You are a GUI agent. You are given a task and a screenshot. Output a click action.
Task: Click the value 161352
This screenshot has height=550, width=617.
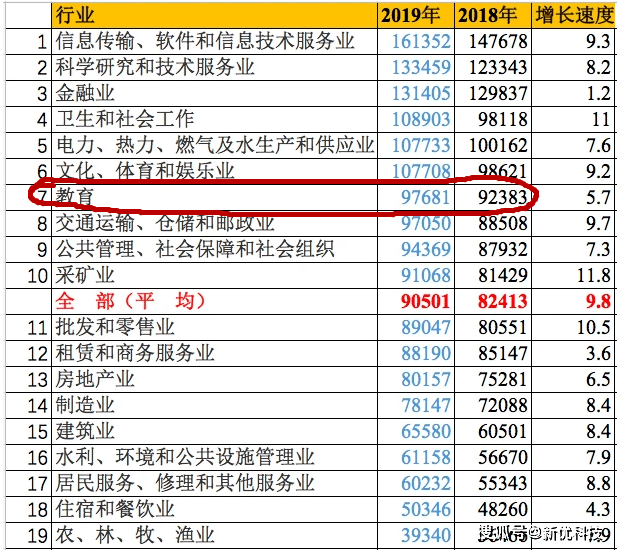pos(421,42)
